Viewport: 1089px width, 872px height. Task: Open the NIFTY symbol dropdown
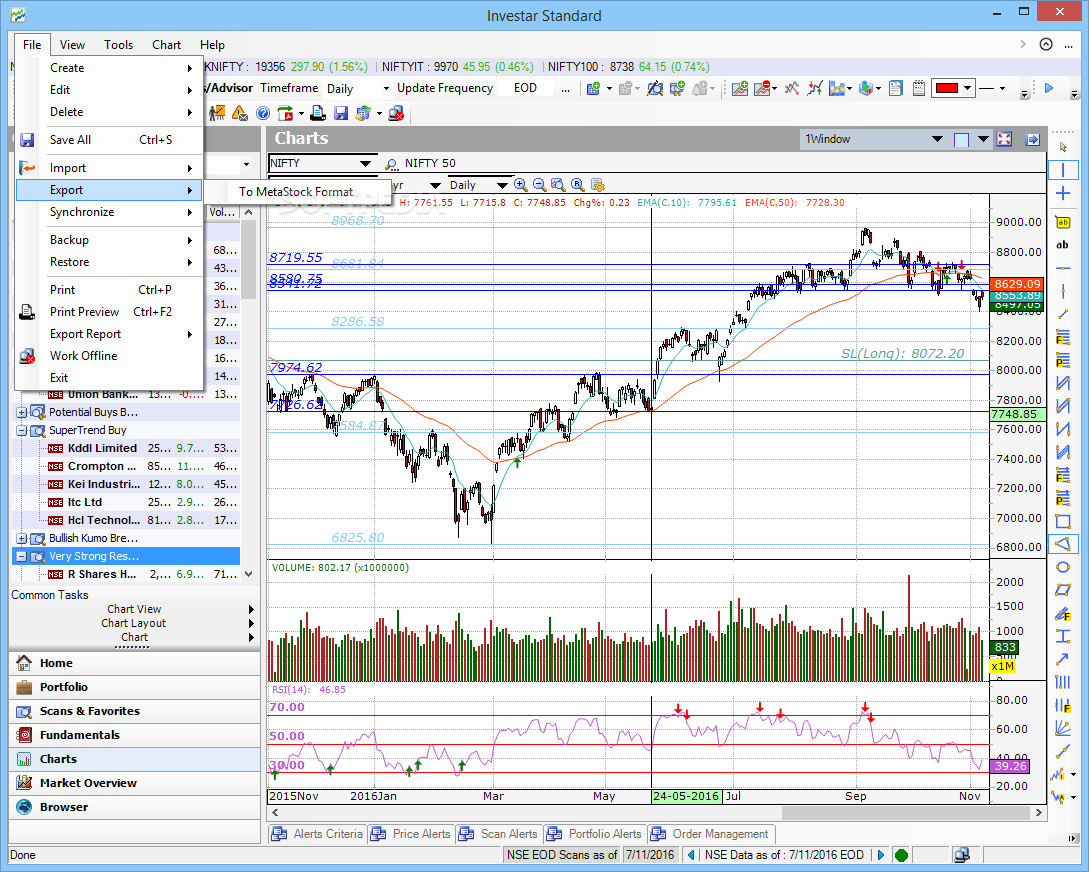(x=365, y=164)
